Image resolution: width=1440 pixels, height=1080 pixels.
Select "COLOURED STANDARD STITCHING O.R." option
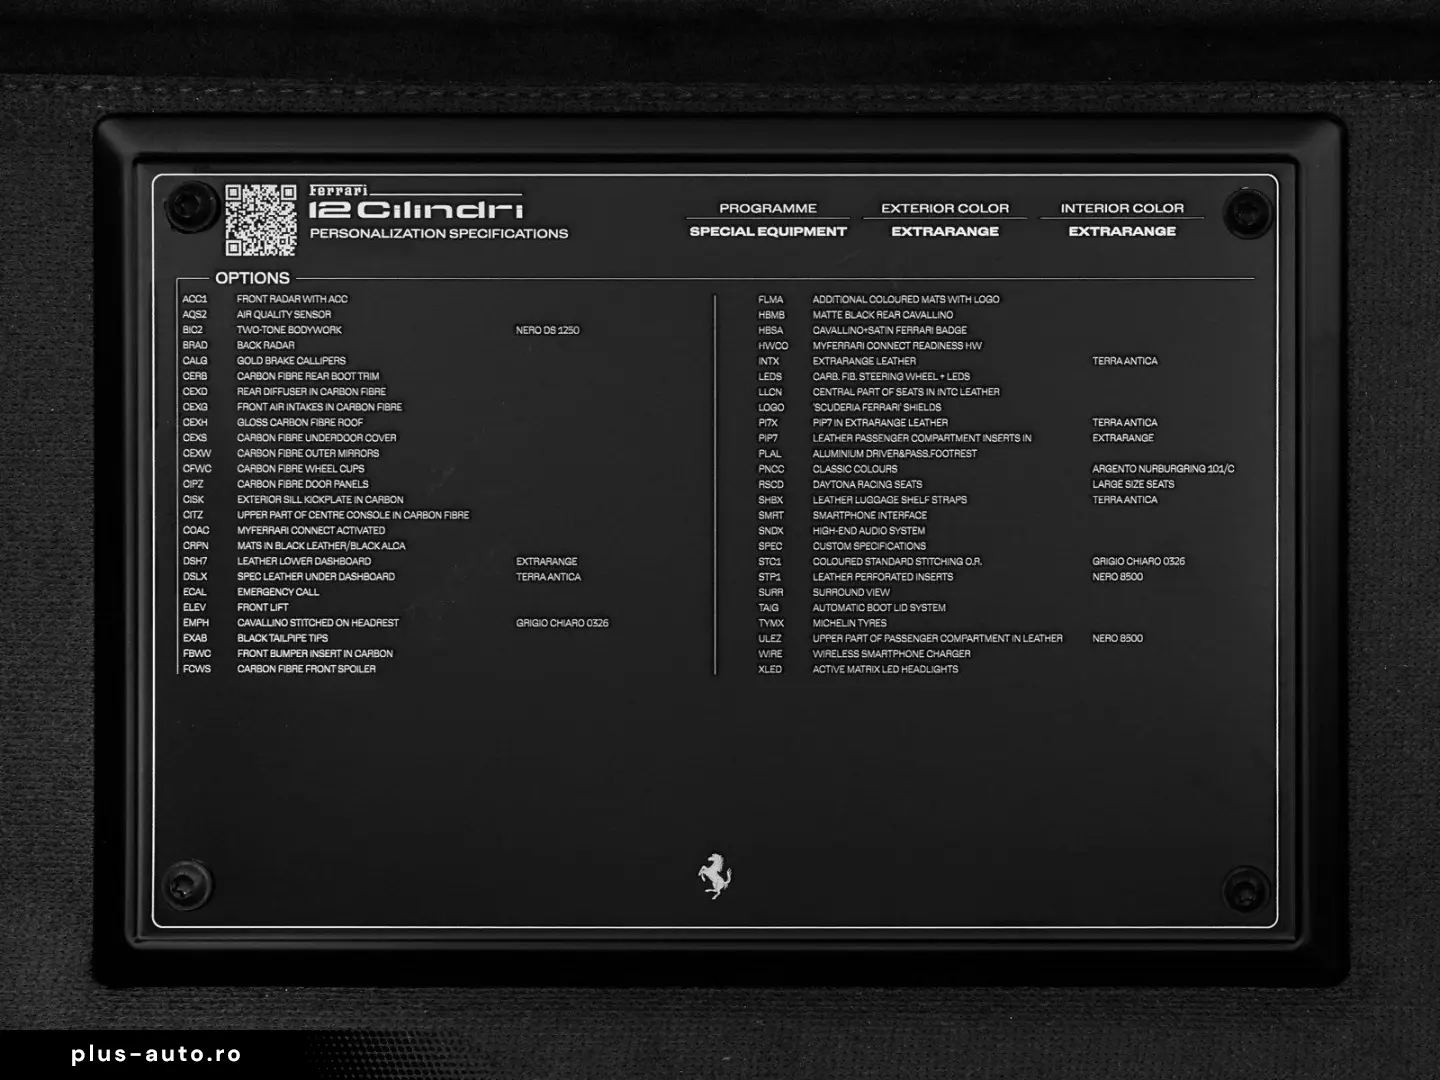click(x=898, y=562)
